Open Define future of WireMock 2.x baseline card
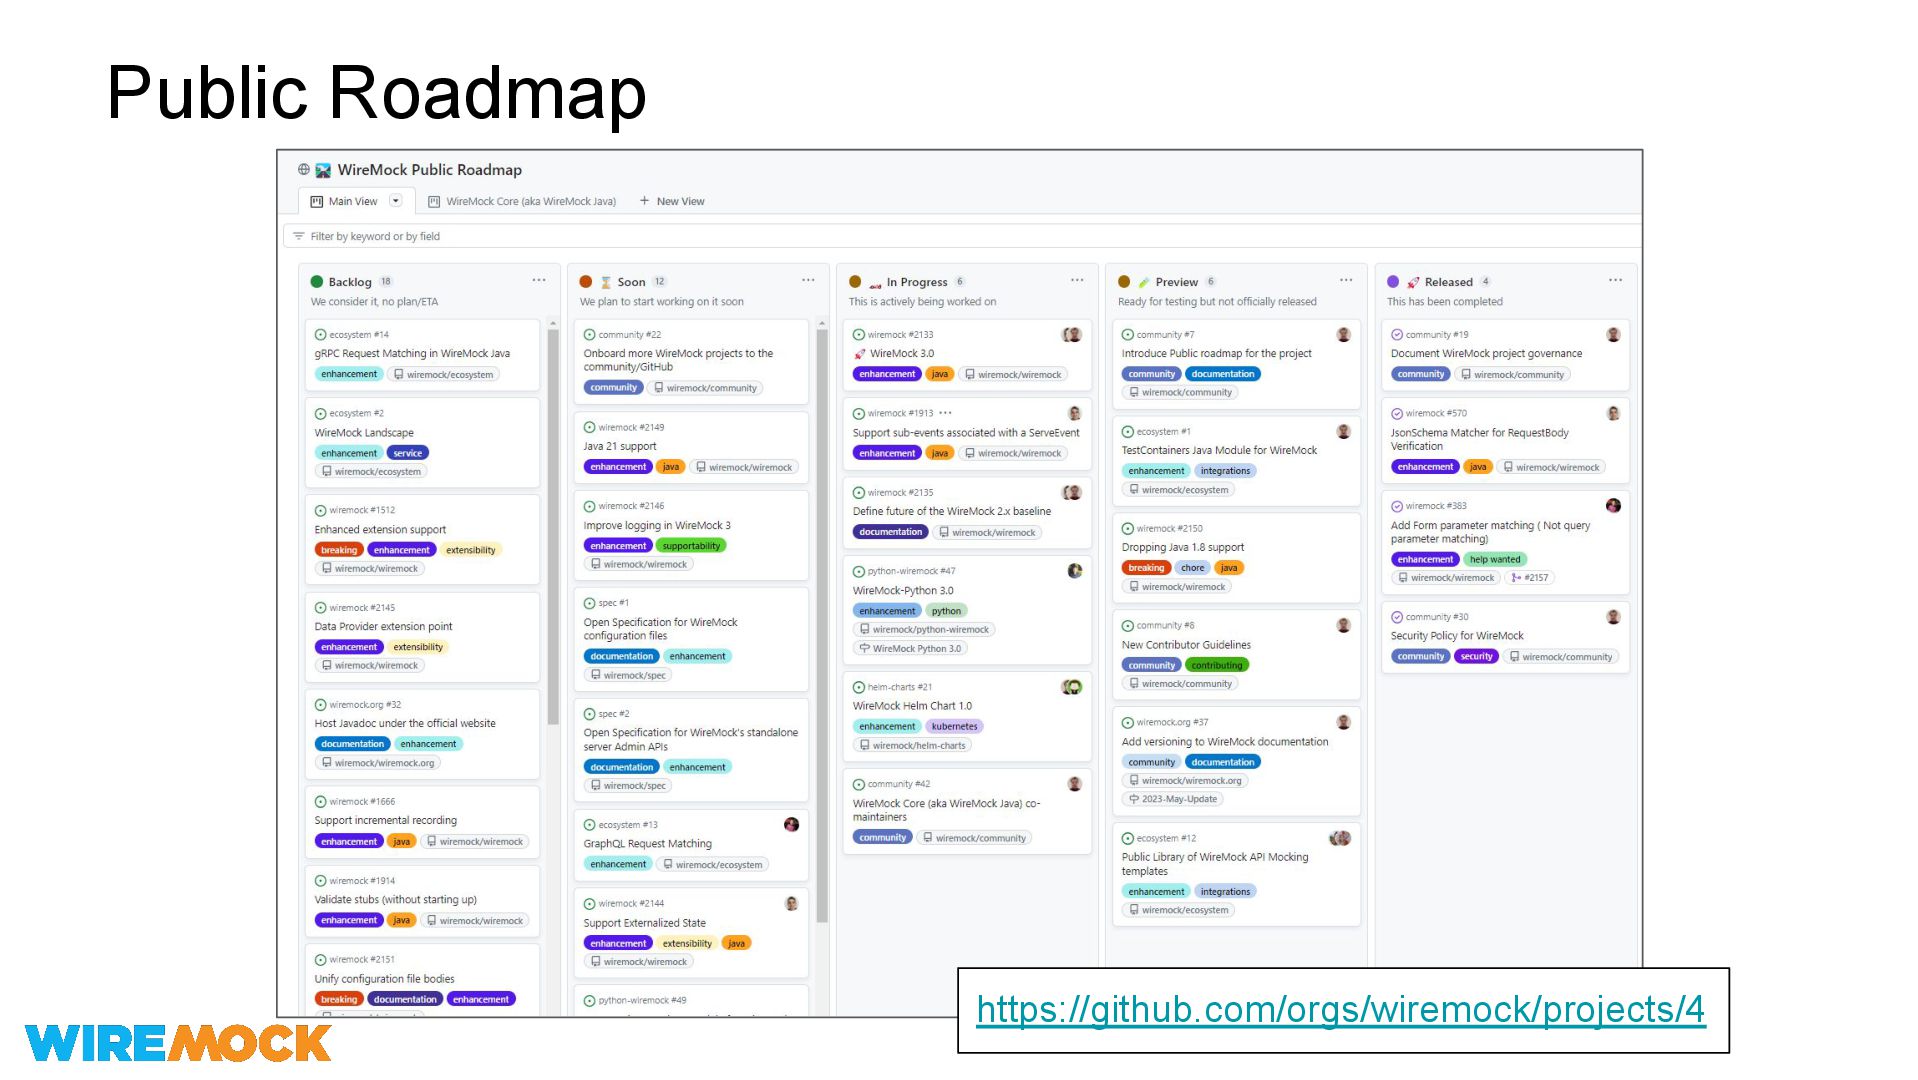The image size is (1918, 1080). coord(951,511)
